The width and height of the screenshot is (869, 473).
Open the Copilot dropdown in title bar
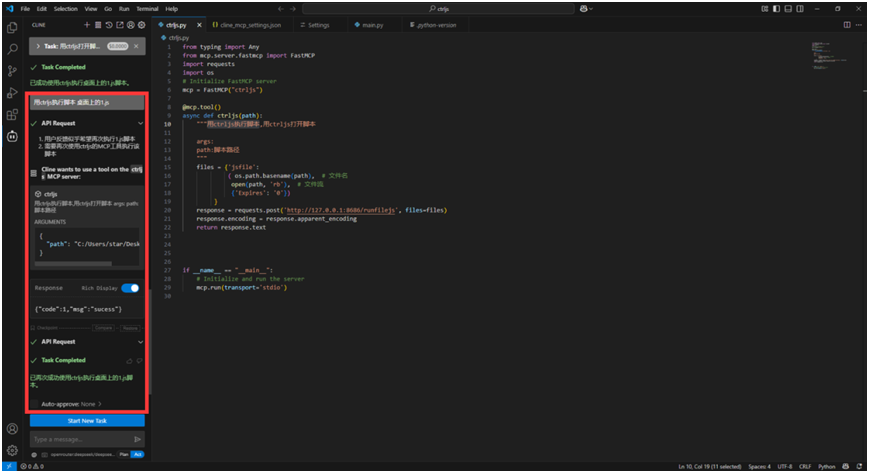click(x=586, y=9)
